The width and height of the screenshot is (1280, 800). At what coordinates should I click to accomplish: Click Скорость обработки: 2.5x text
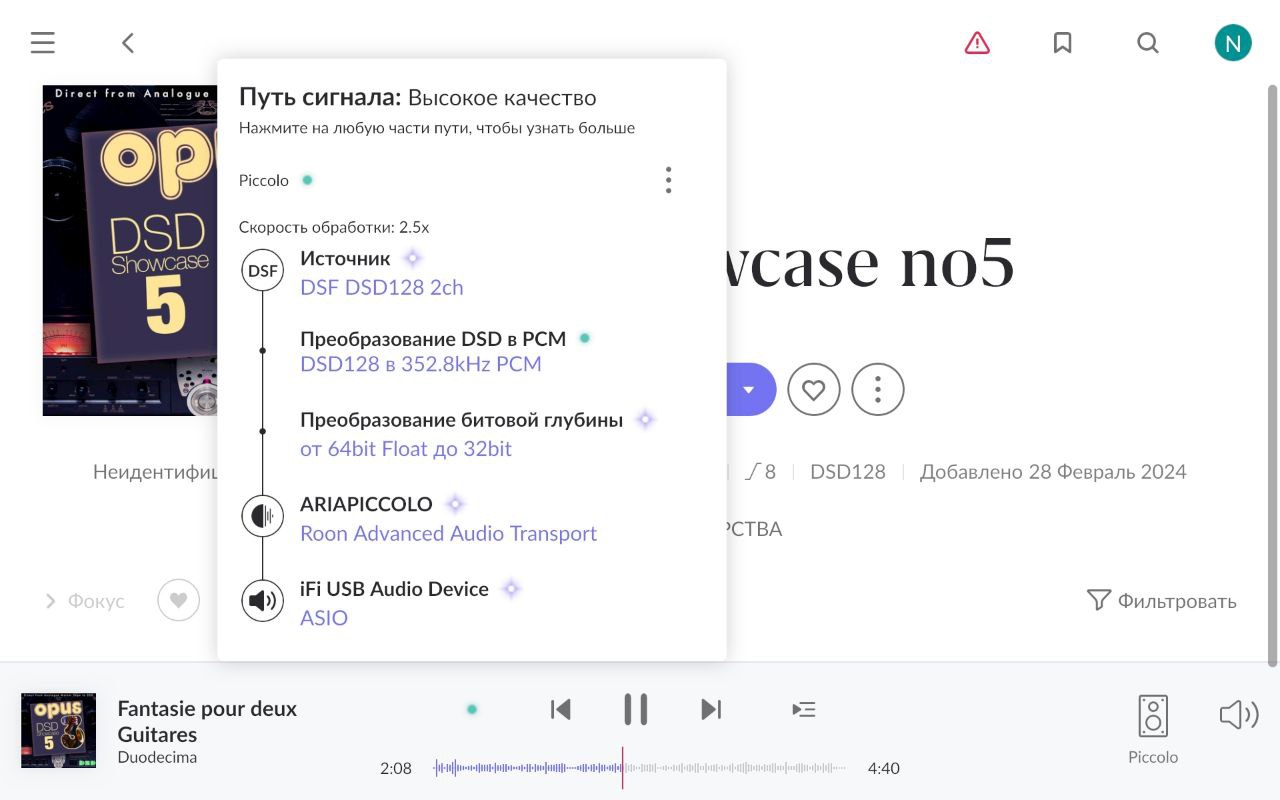click(x=334, y=227)
